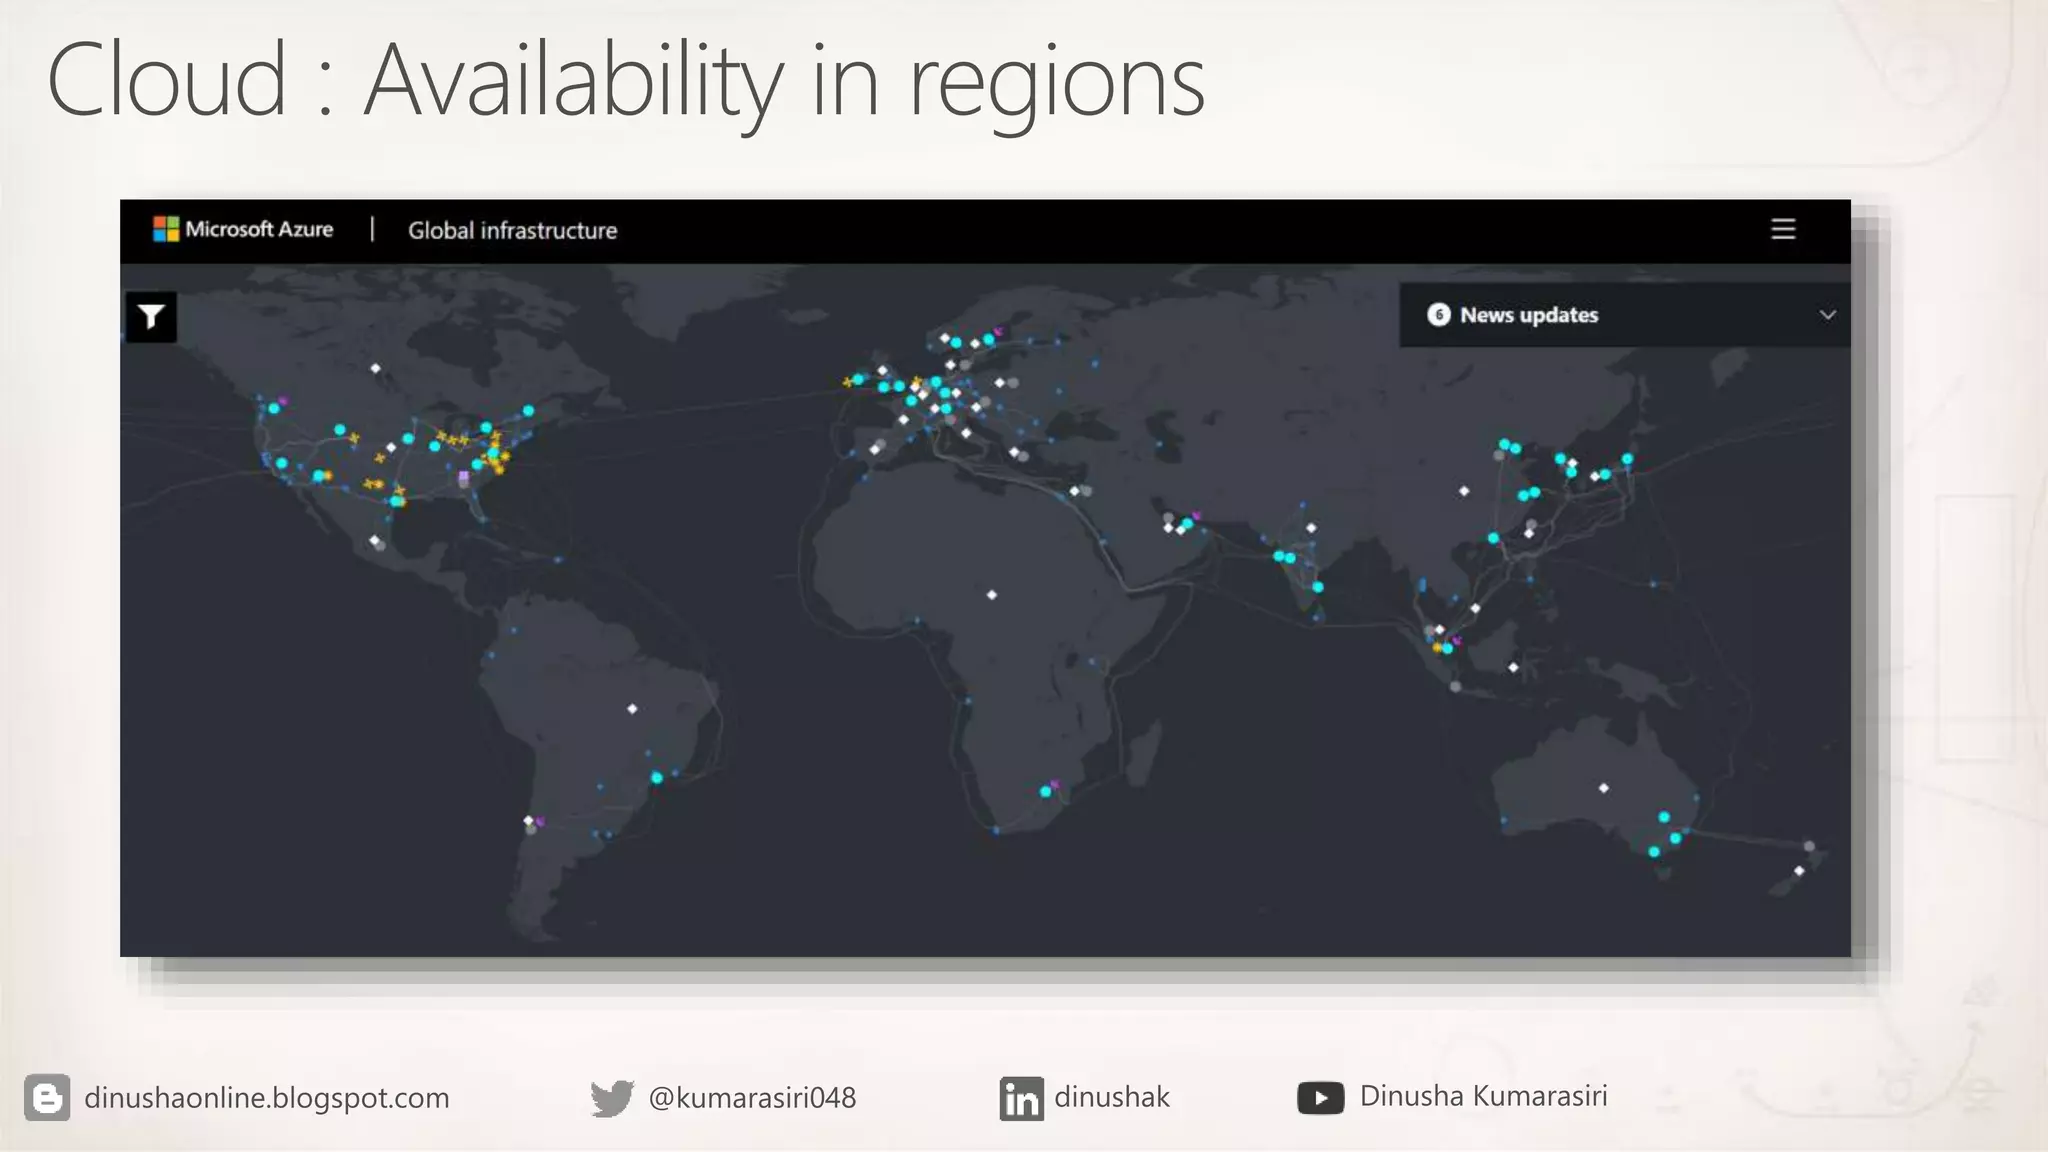Screen dimensions: 2048x1152
Task: Select the white diamond marker in New Zealand
Action: point(1799,871)
